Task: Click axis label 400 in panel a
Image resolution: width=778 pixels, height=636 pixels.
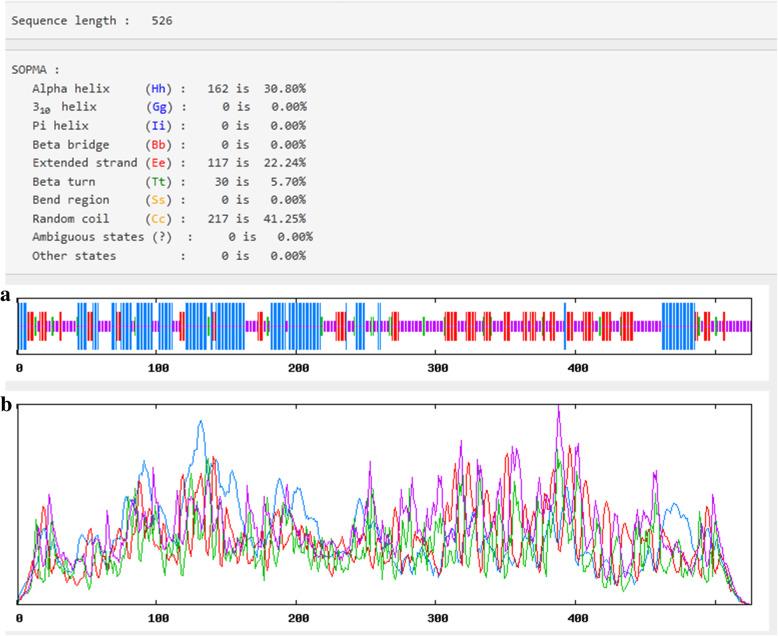Action: click(x=578, y=368)
